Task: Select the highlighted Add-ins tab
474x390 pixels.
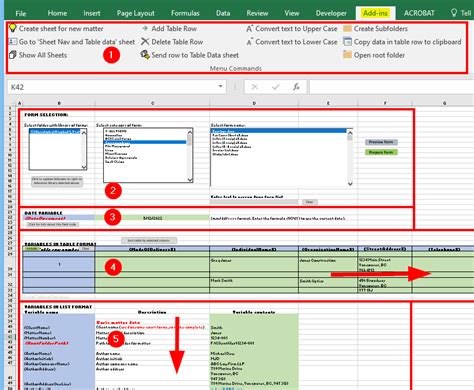Action: point(375,13)
